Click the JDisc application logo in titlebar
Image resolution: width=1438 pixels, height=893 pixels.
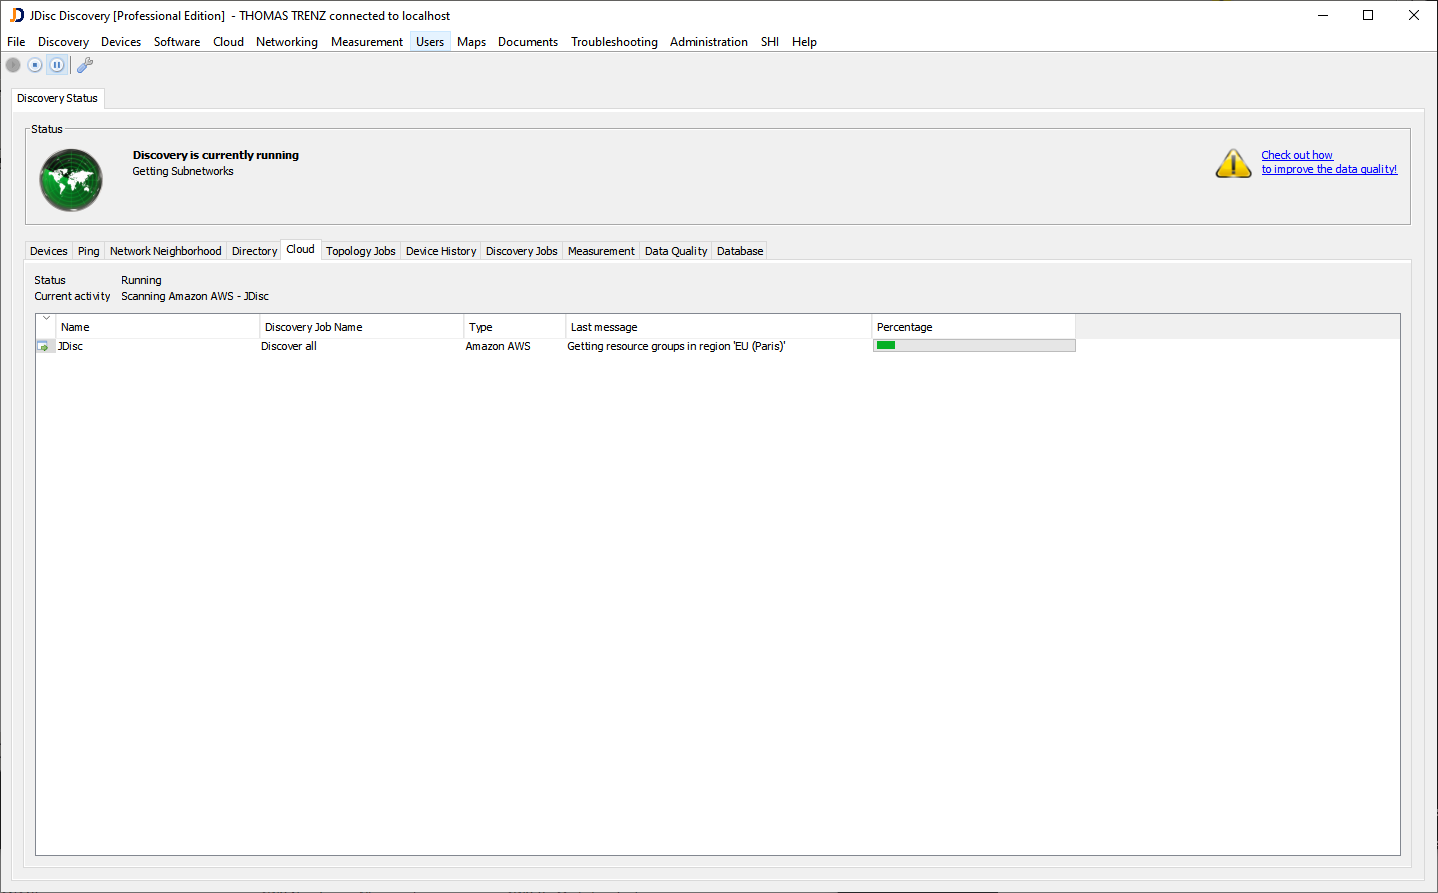[x=13, y=15]
